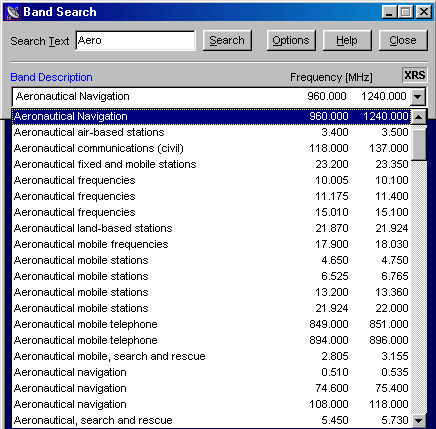Select Aeronautical frequencies 15.010 row
The height and width of the screenshot is (429, 436).
pyautogui.click(x=211, y=212)
